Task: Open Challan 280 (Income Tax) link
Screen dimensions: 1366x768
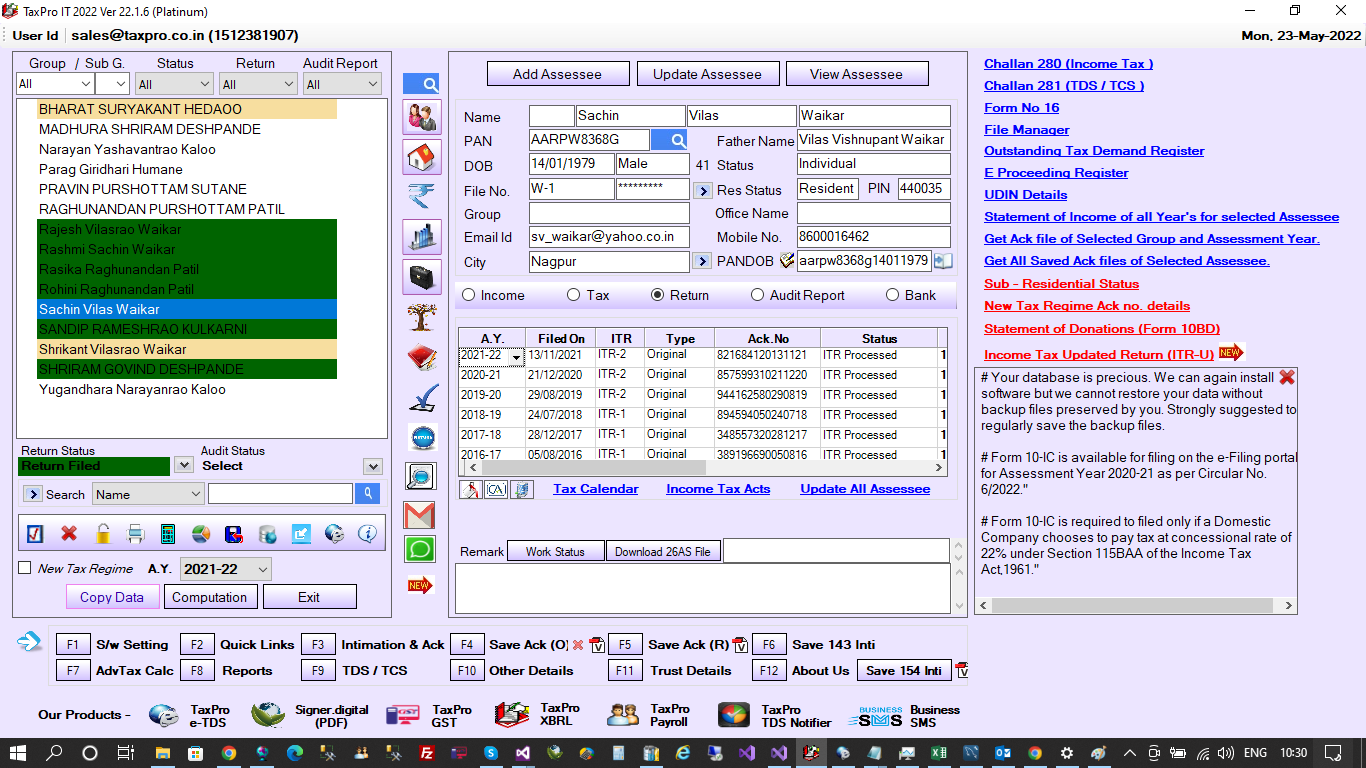Action: tap(1069, 64)
